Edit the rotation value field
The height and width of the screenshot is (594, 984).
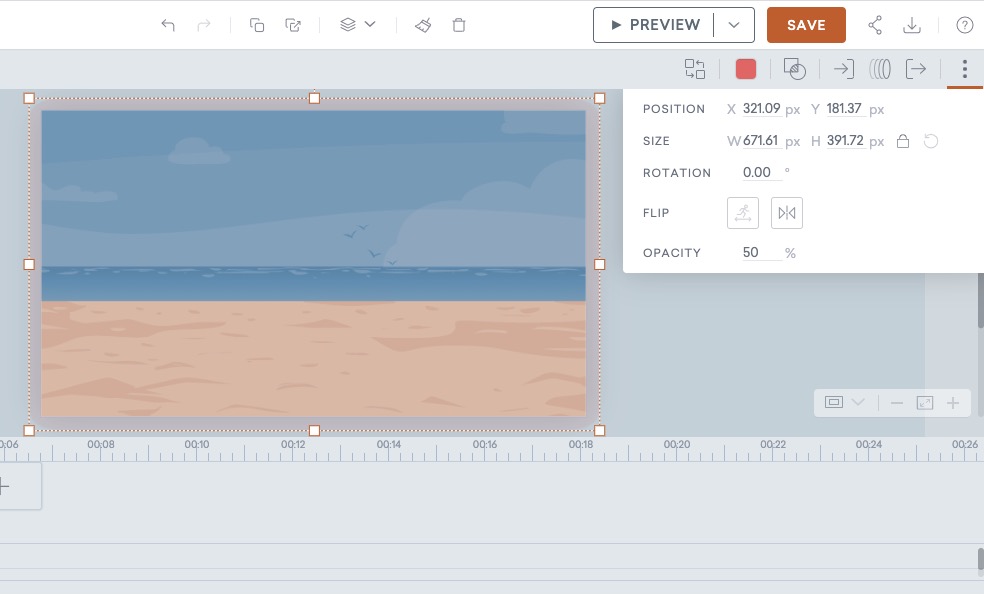click(x=762, y=172)
